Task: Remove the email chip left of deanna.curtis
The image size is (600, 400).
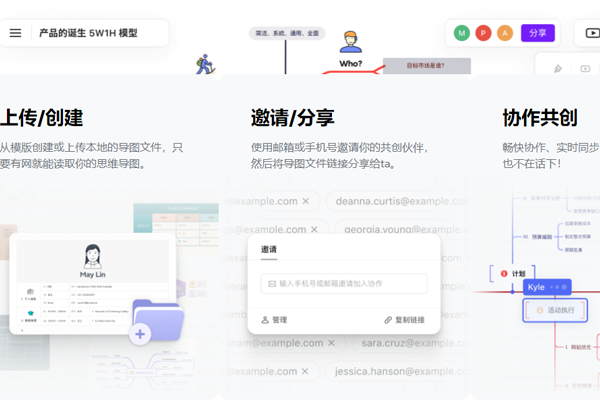Action: tap(306, 201)
